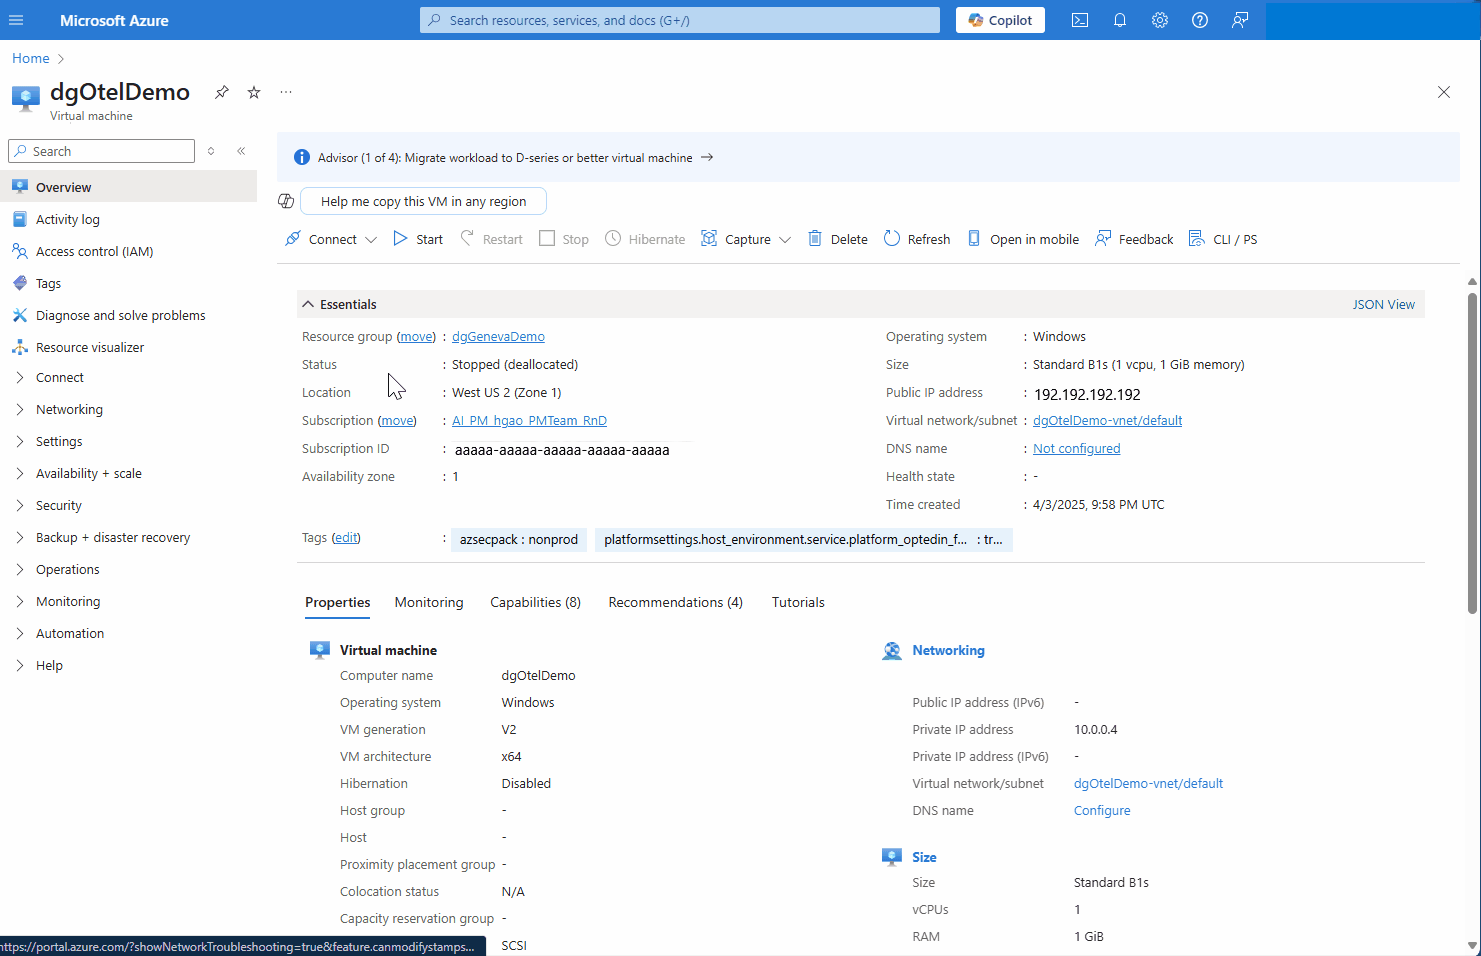Viewport: 1481px width, 956px height.
Task: Expand the Automation sidebar group
Action: click(x=20, y=633)
